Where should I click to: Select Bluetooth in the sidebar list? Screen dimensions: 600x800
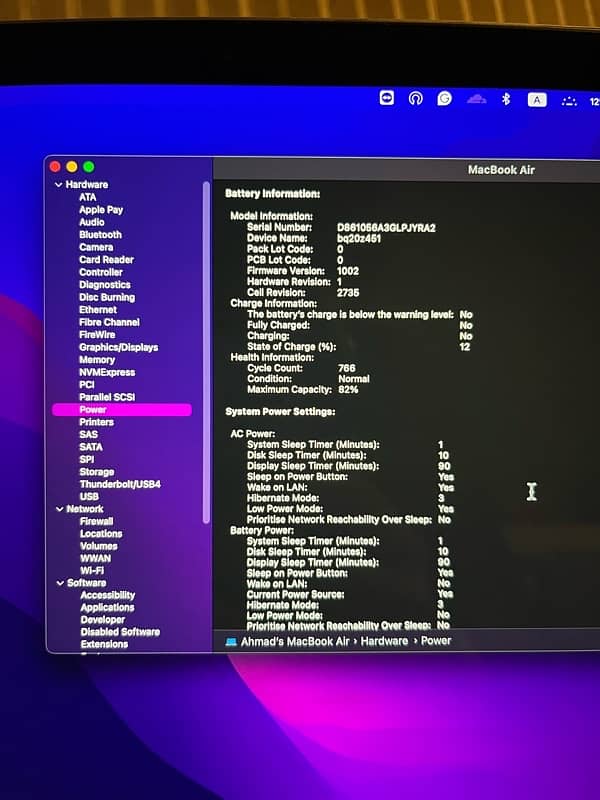click(x=101, y=235)
